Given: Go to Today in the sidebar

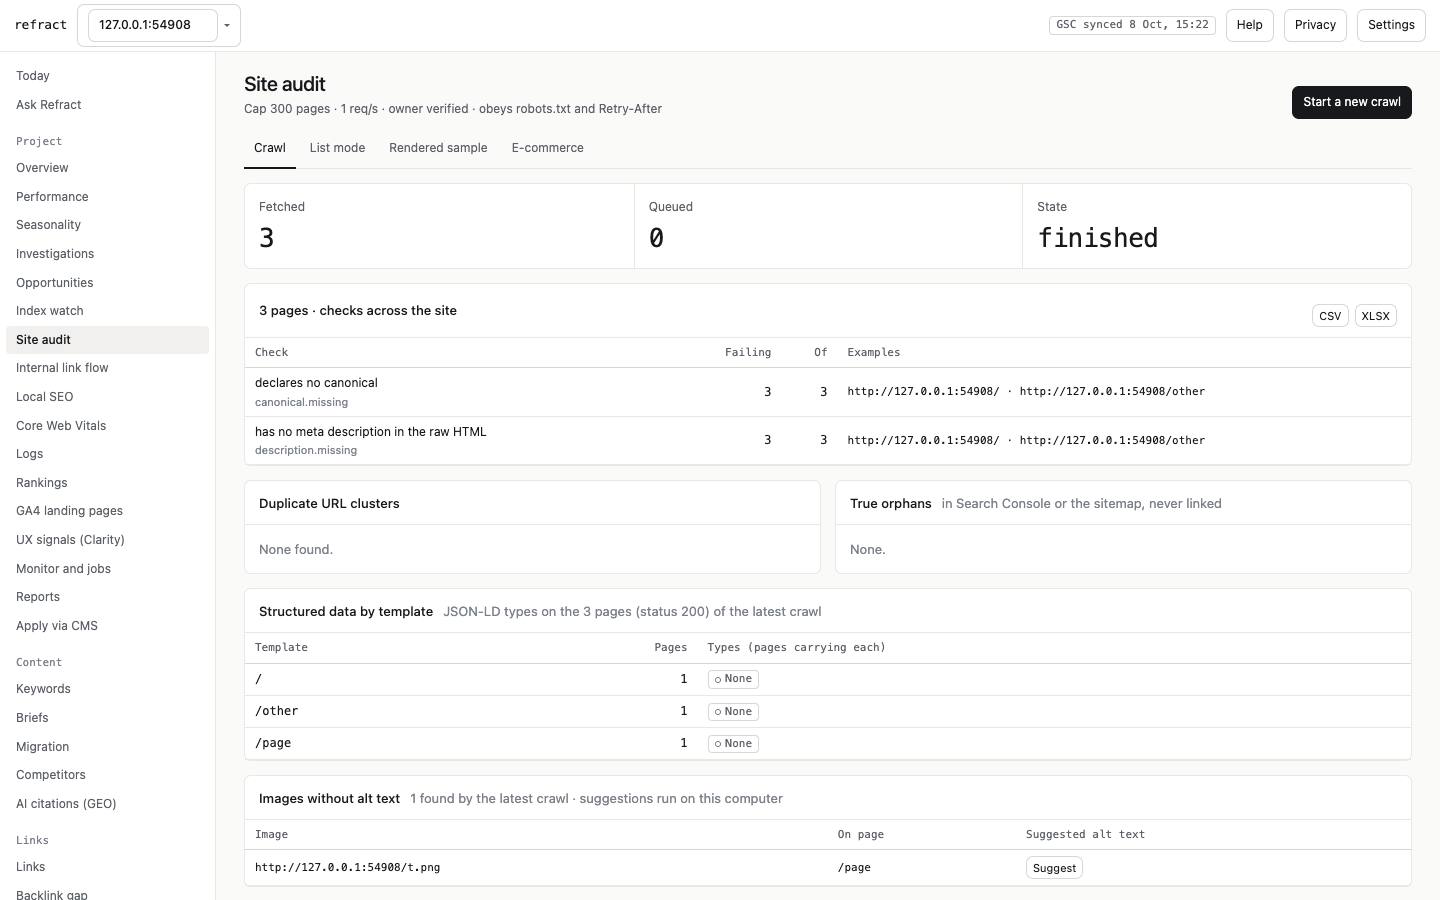Looking at the screenshot, I should click(107, 76).
